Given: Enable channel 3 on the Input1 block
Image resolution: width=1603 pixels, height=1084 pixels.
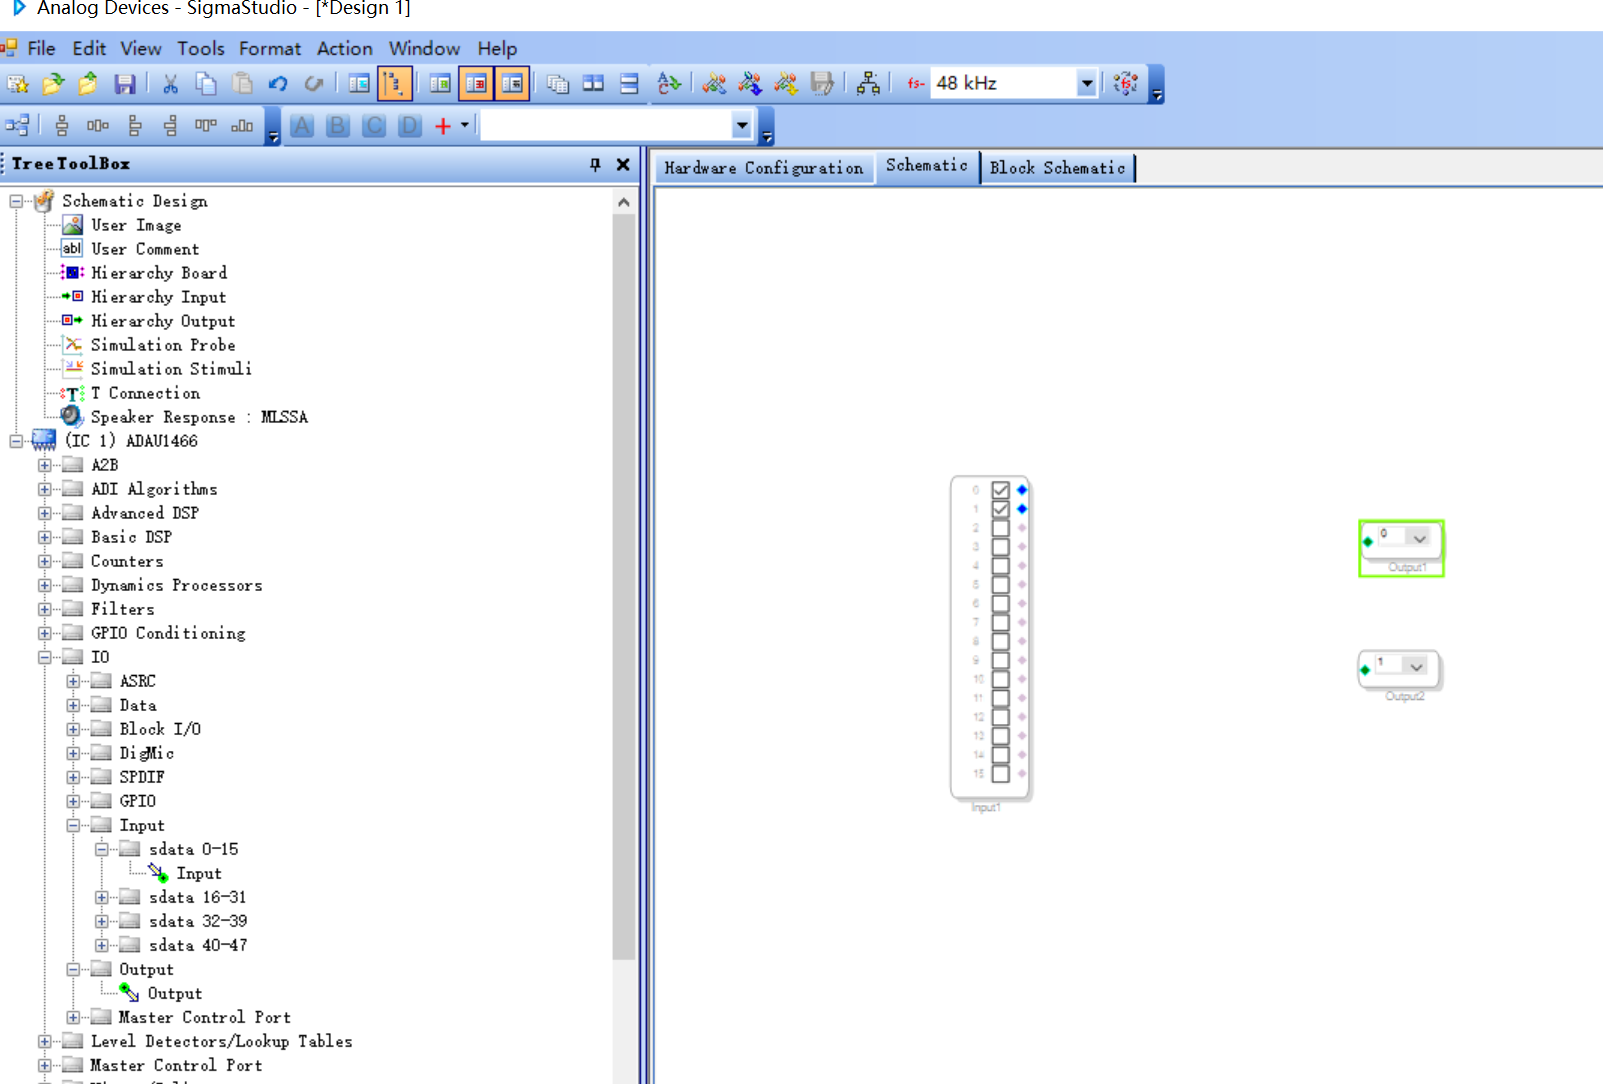Looking at the screenshot, I should 1000,547.
